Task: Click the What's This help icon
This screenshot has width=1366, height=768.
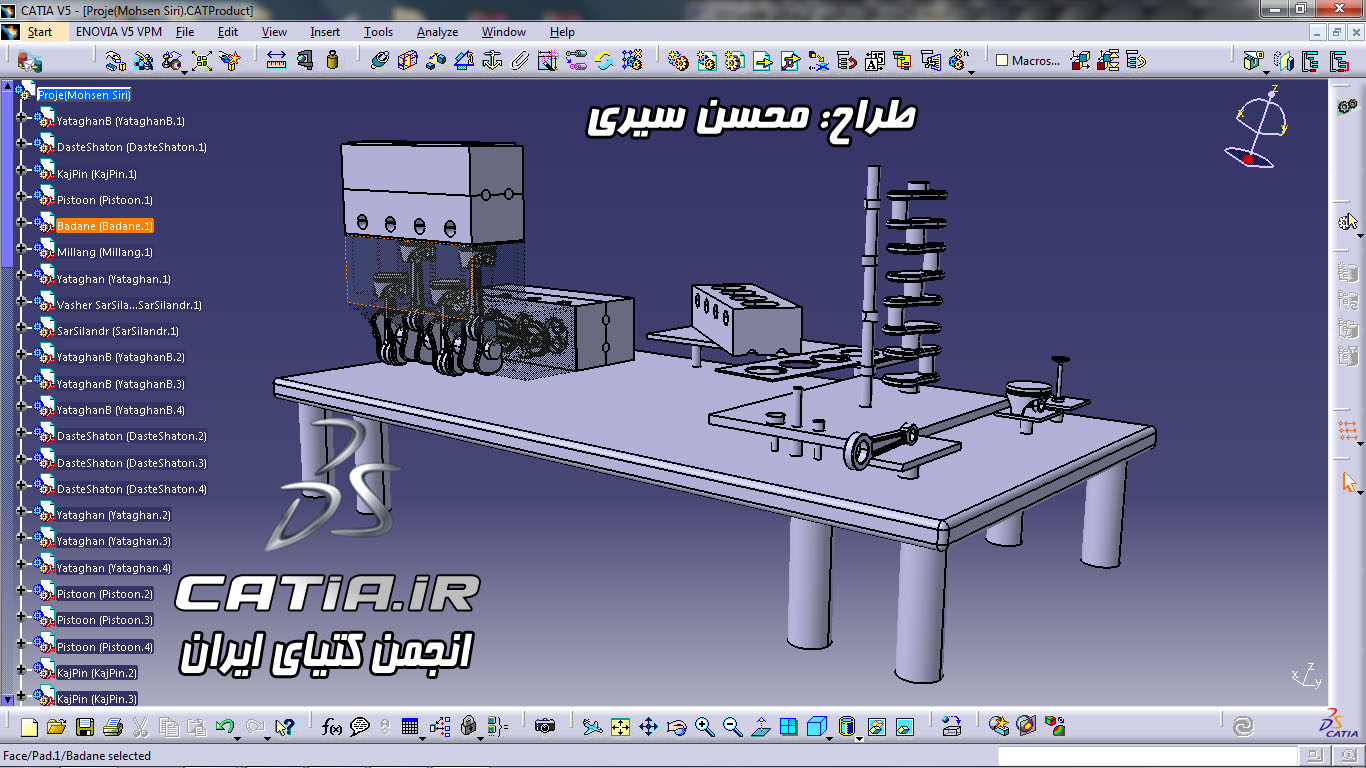Action: click(284, 727)
